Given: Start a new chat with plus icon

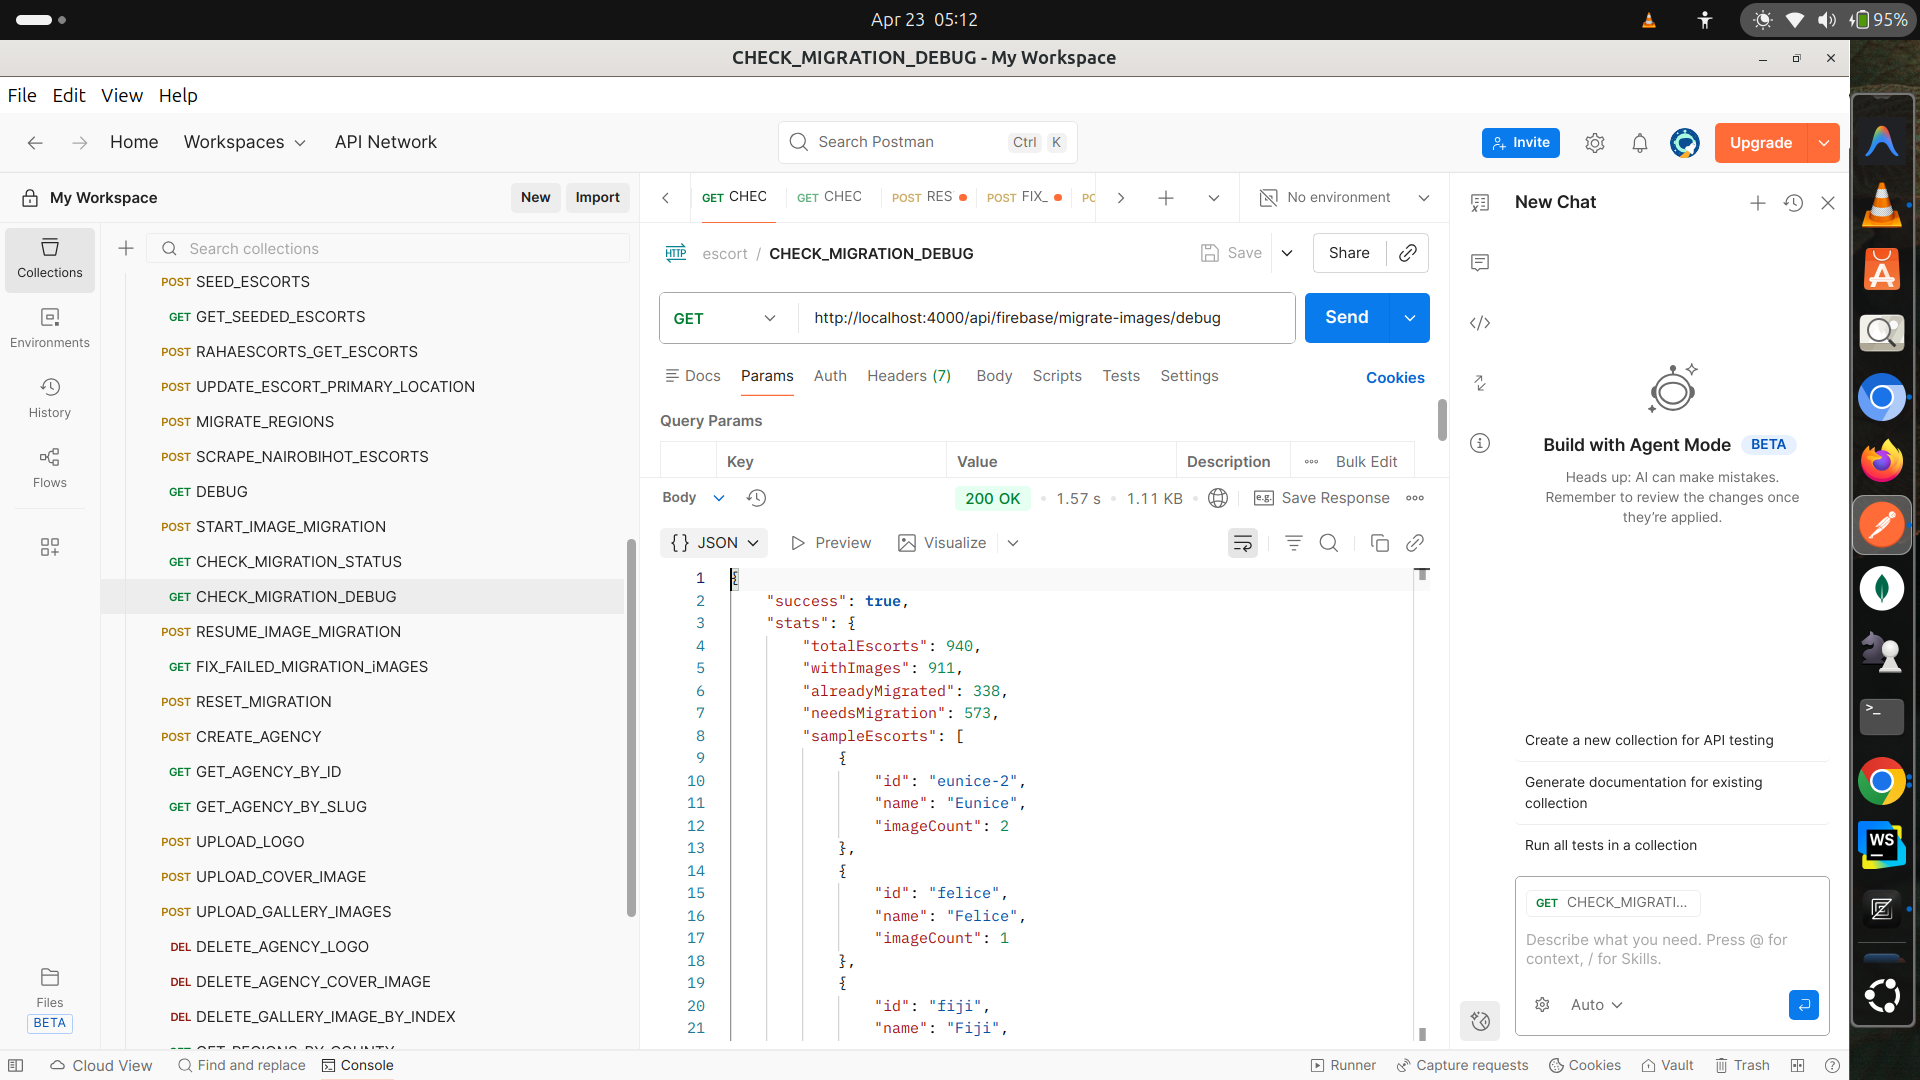Looking at the screenshot, I should (x=1758, y=203).
